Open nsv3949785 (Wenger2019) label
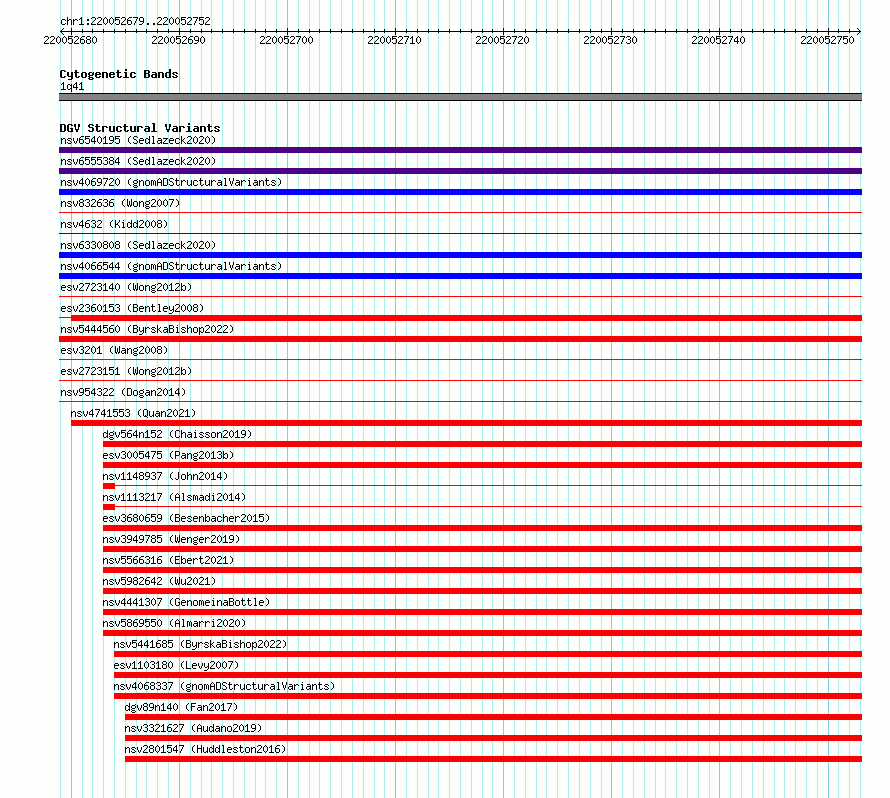This screenshot has height=798, width=890. [171, 539]
